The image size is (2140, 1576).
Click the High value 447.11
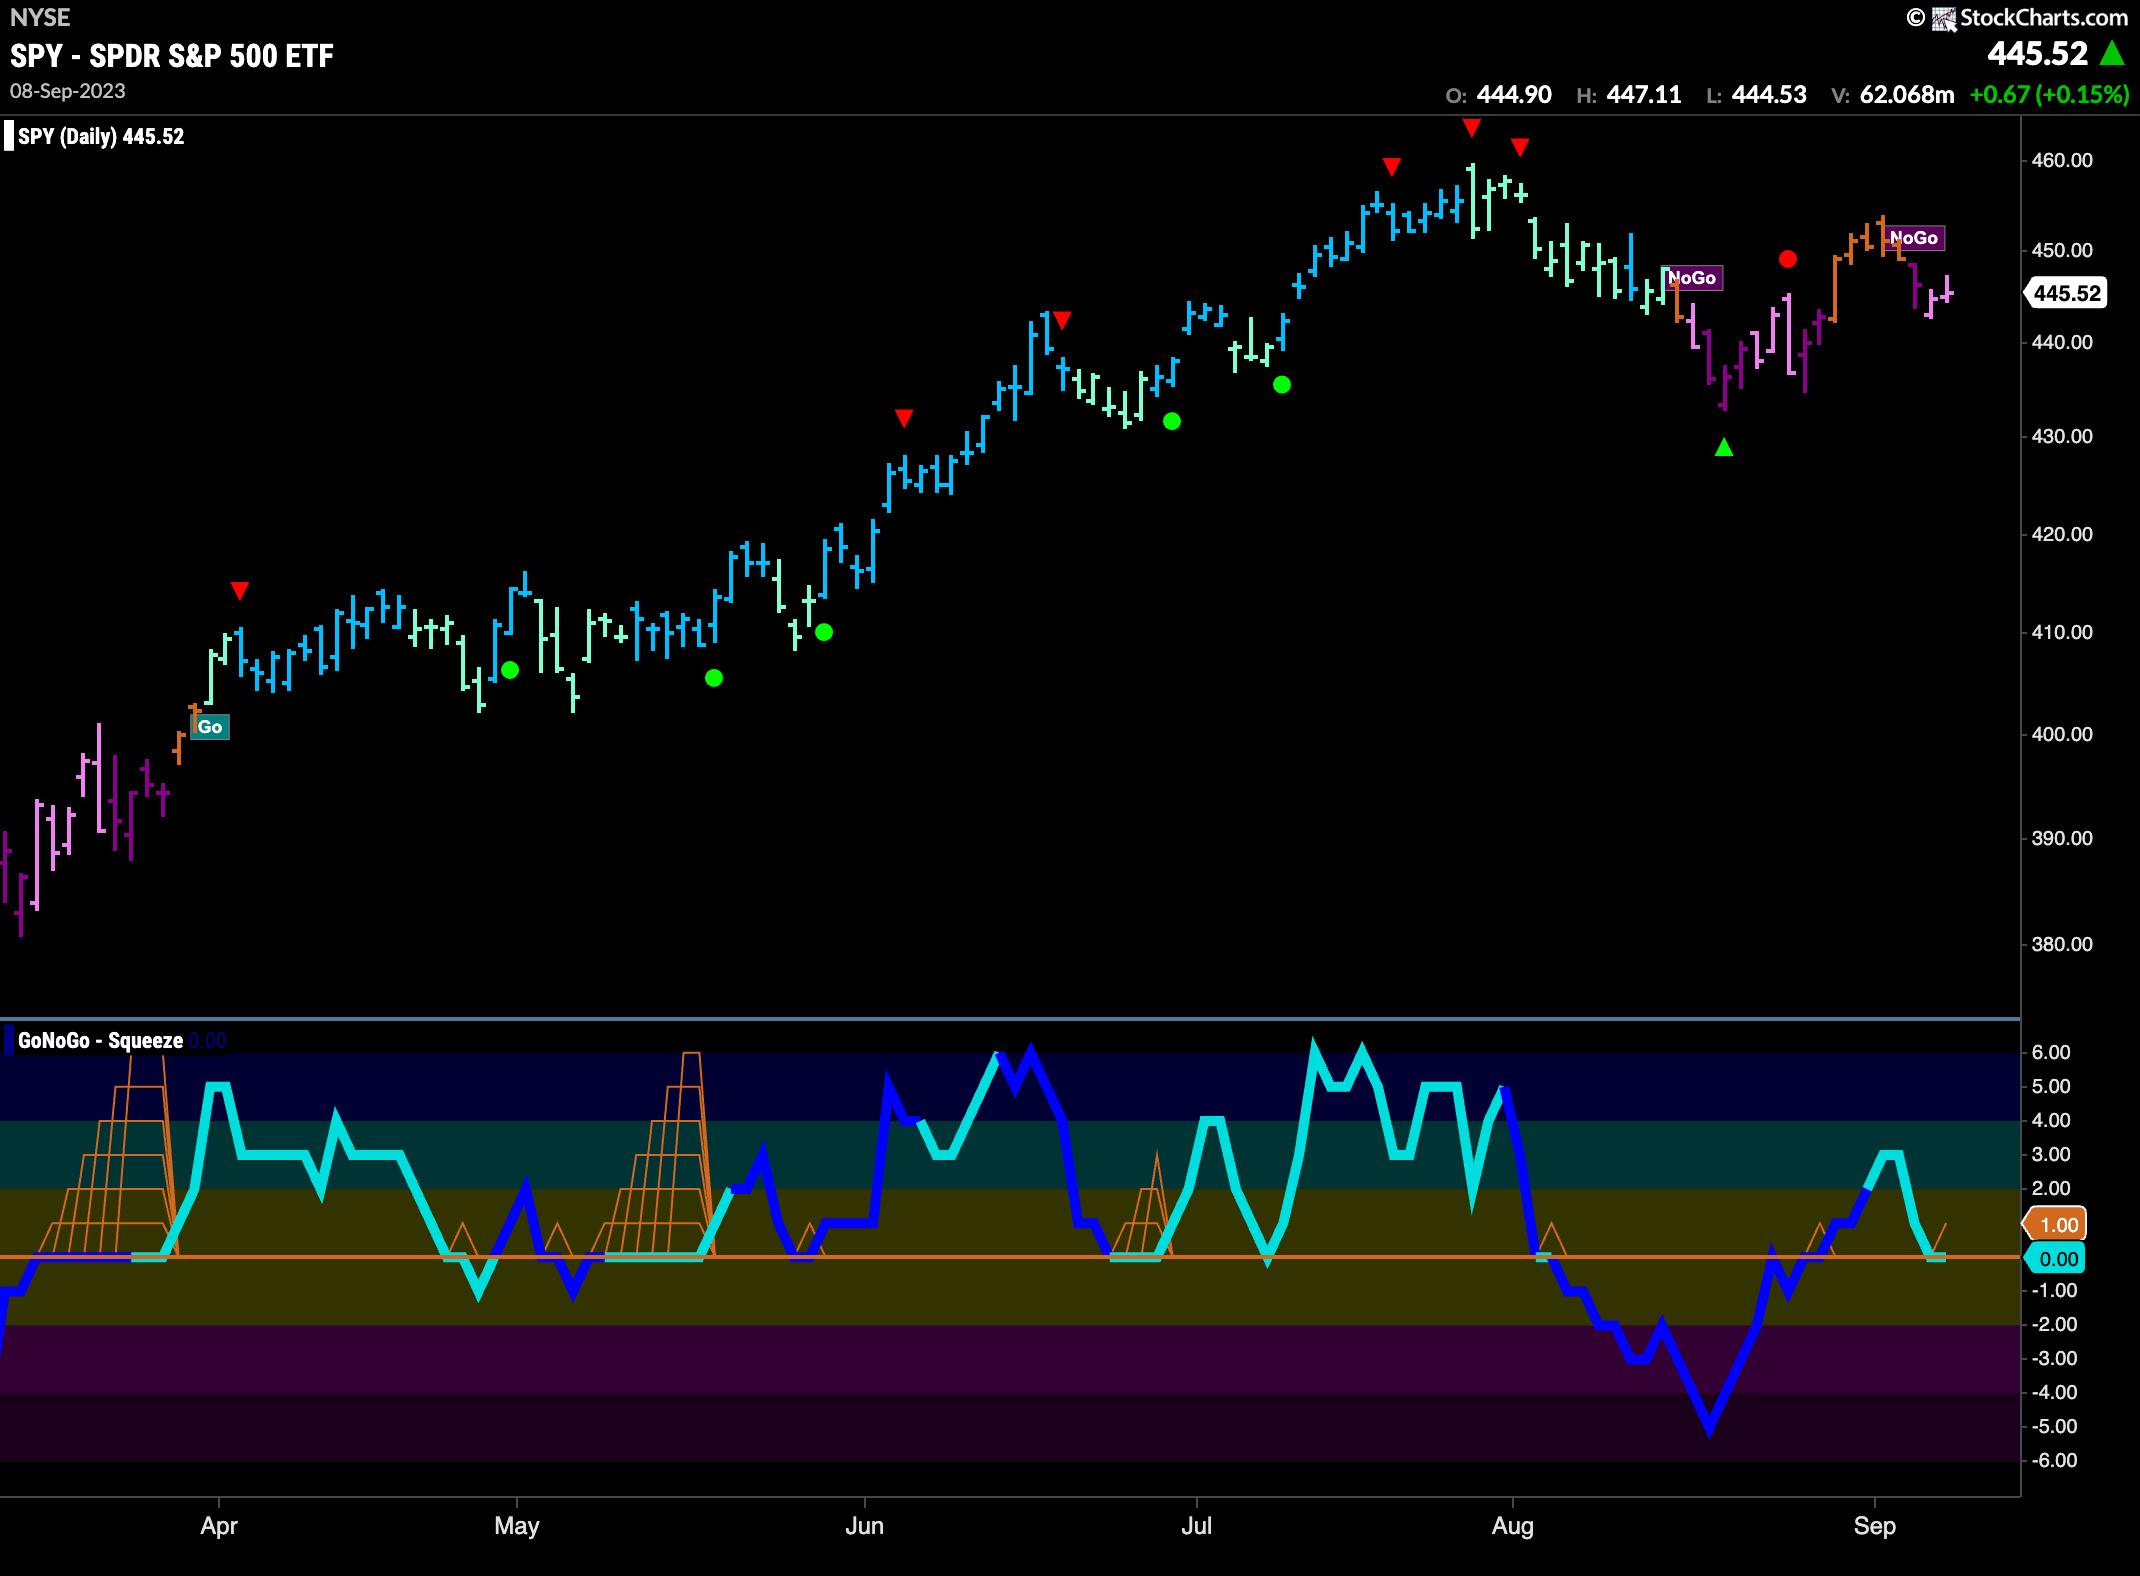pos(1644,95)
